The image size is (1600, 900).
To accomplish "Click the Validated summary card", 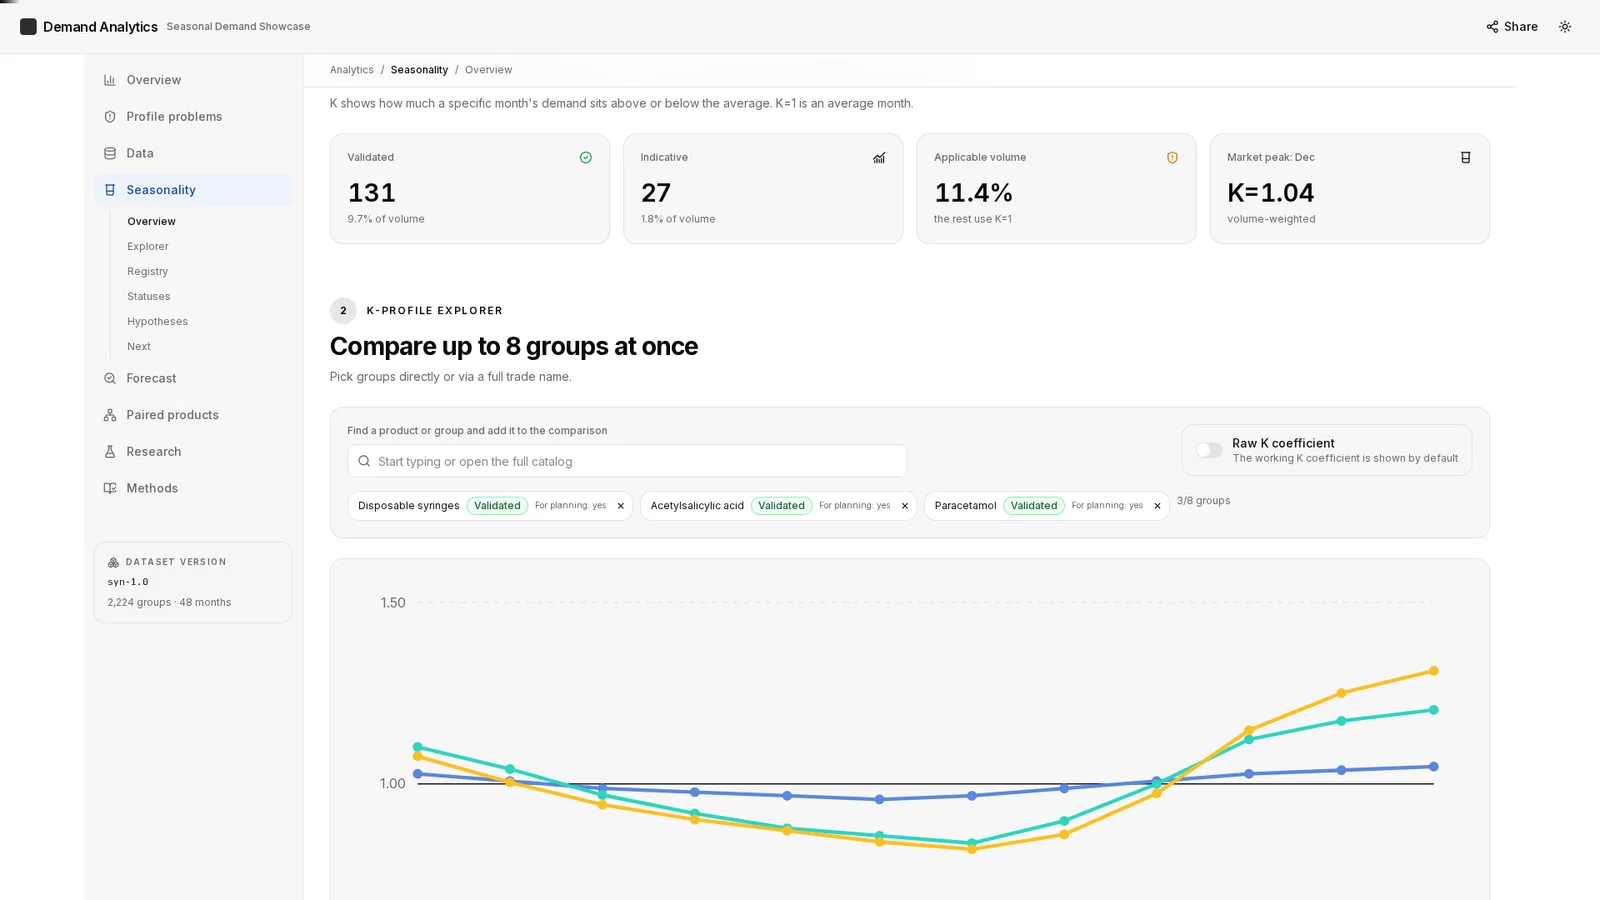I will (470, 189).
